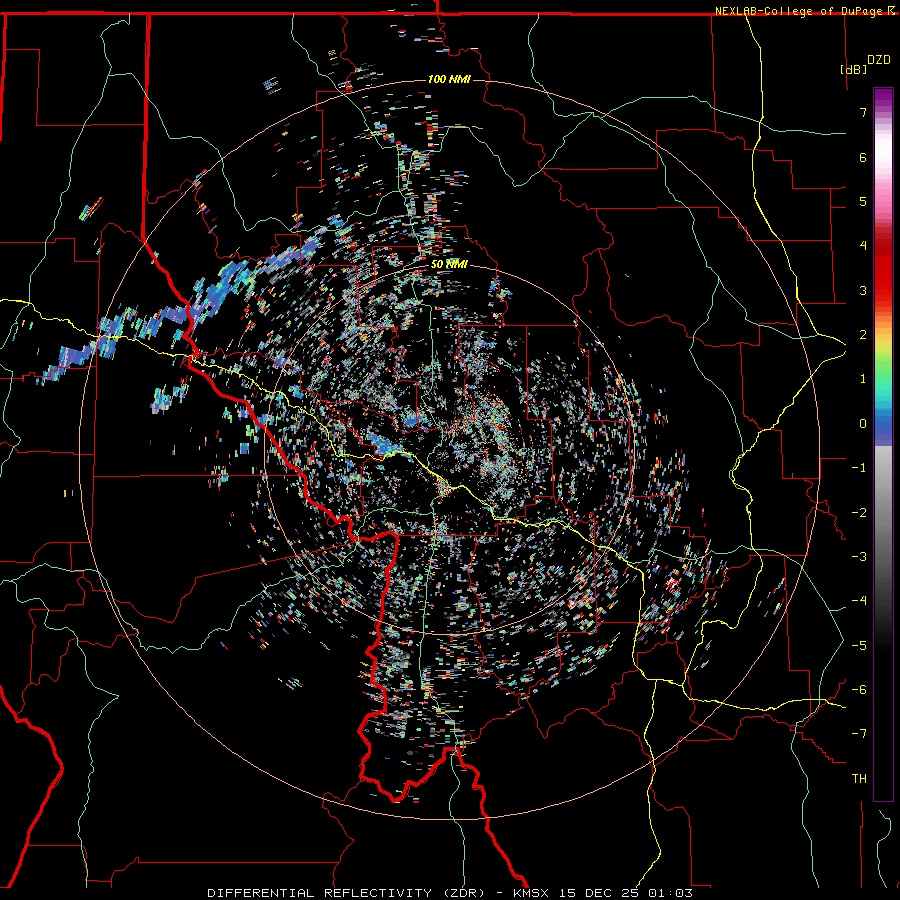Click the scale value 7
The width and height of the screenshot is (900, 900).
point(863,112)
